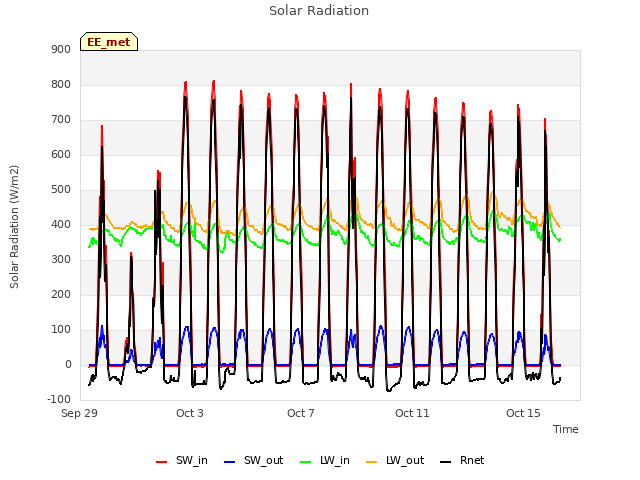Screen dimensions: 640x480
Task: Toggle the SW_in legend entry
Action: pyautogui.click(x=182, y=460)
